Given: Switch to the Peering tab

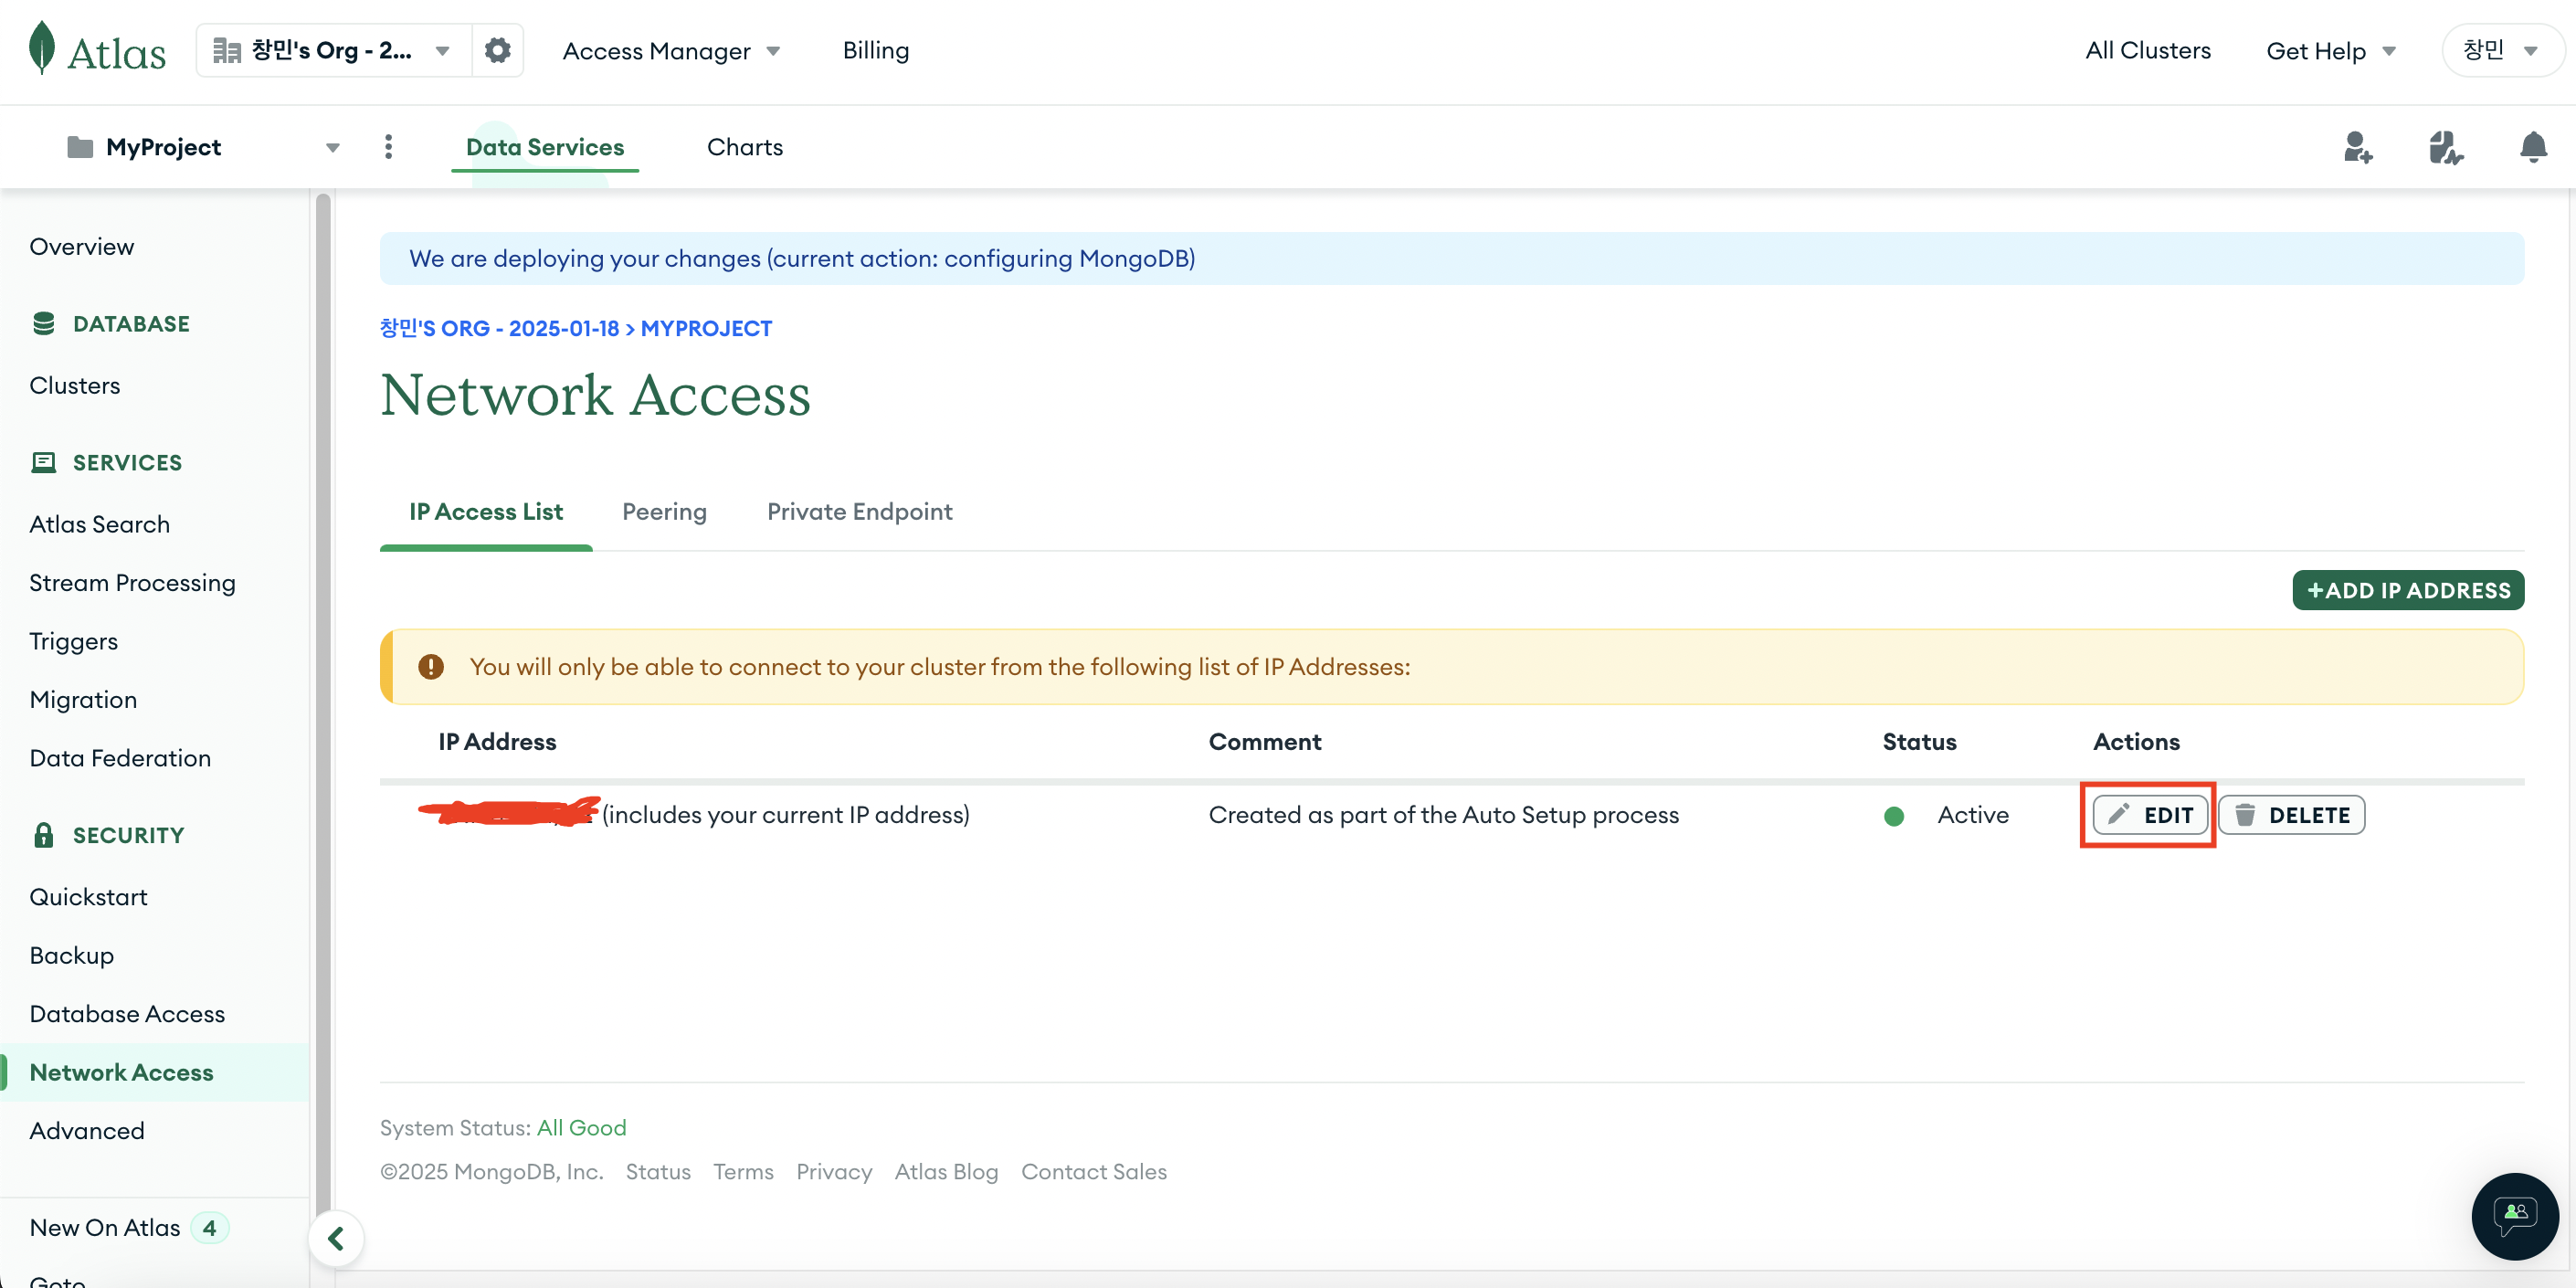Looking at the screenshot, I should (x=664, y=511).
